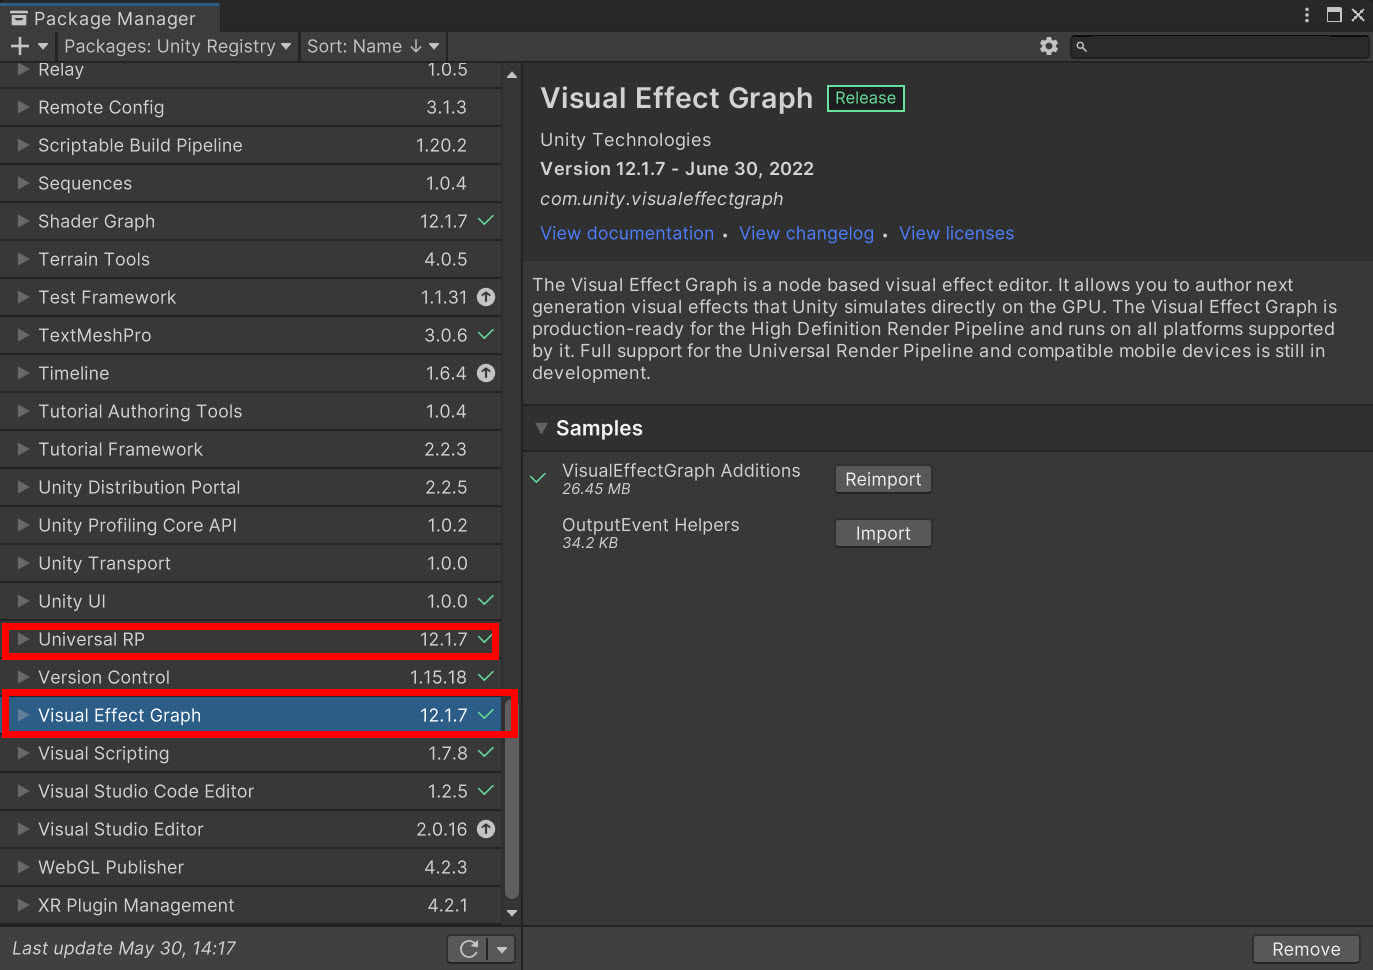The width and height of the screenshot is (1373, 970).
Task: Select the Tutorial Authoring Tools package
Action: pos(250,411)
